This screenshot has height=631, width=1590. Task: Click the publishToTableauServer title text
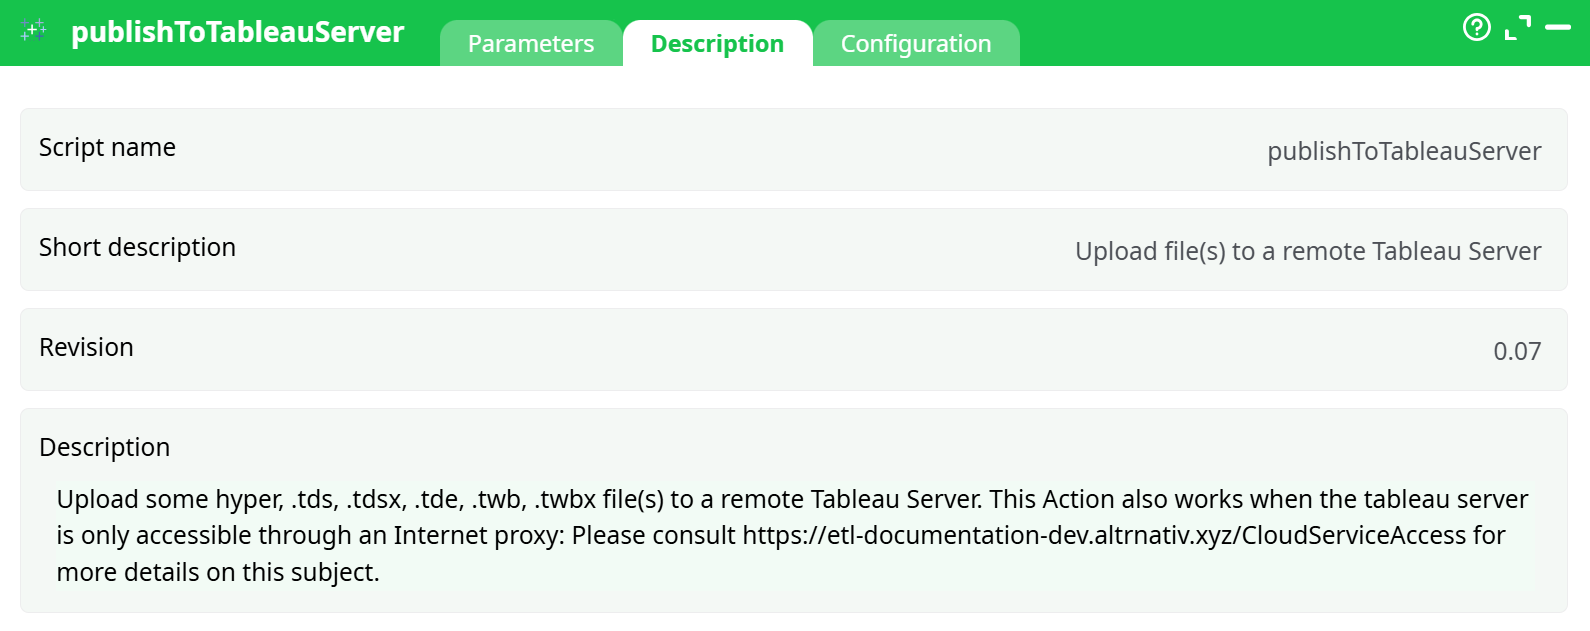click(x=237, y=31)
